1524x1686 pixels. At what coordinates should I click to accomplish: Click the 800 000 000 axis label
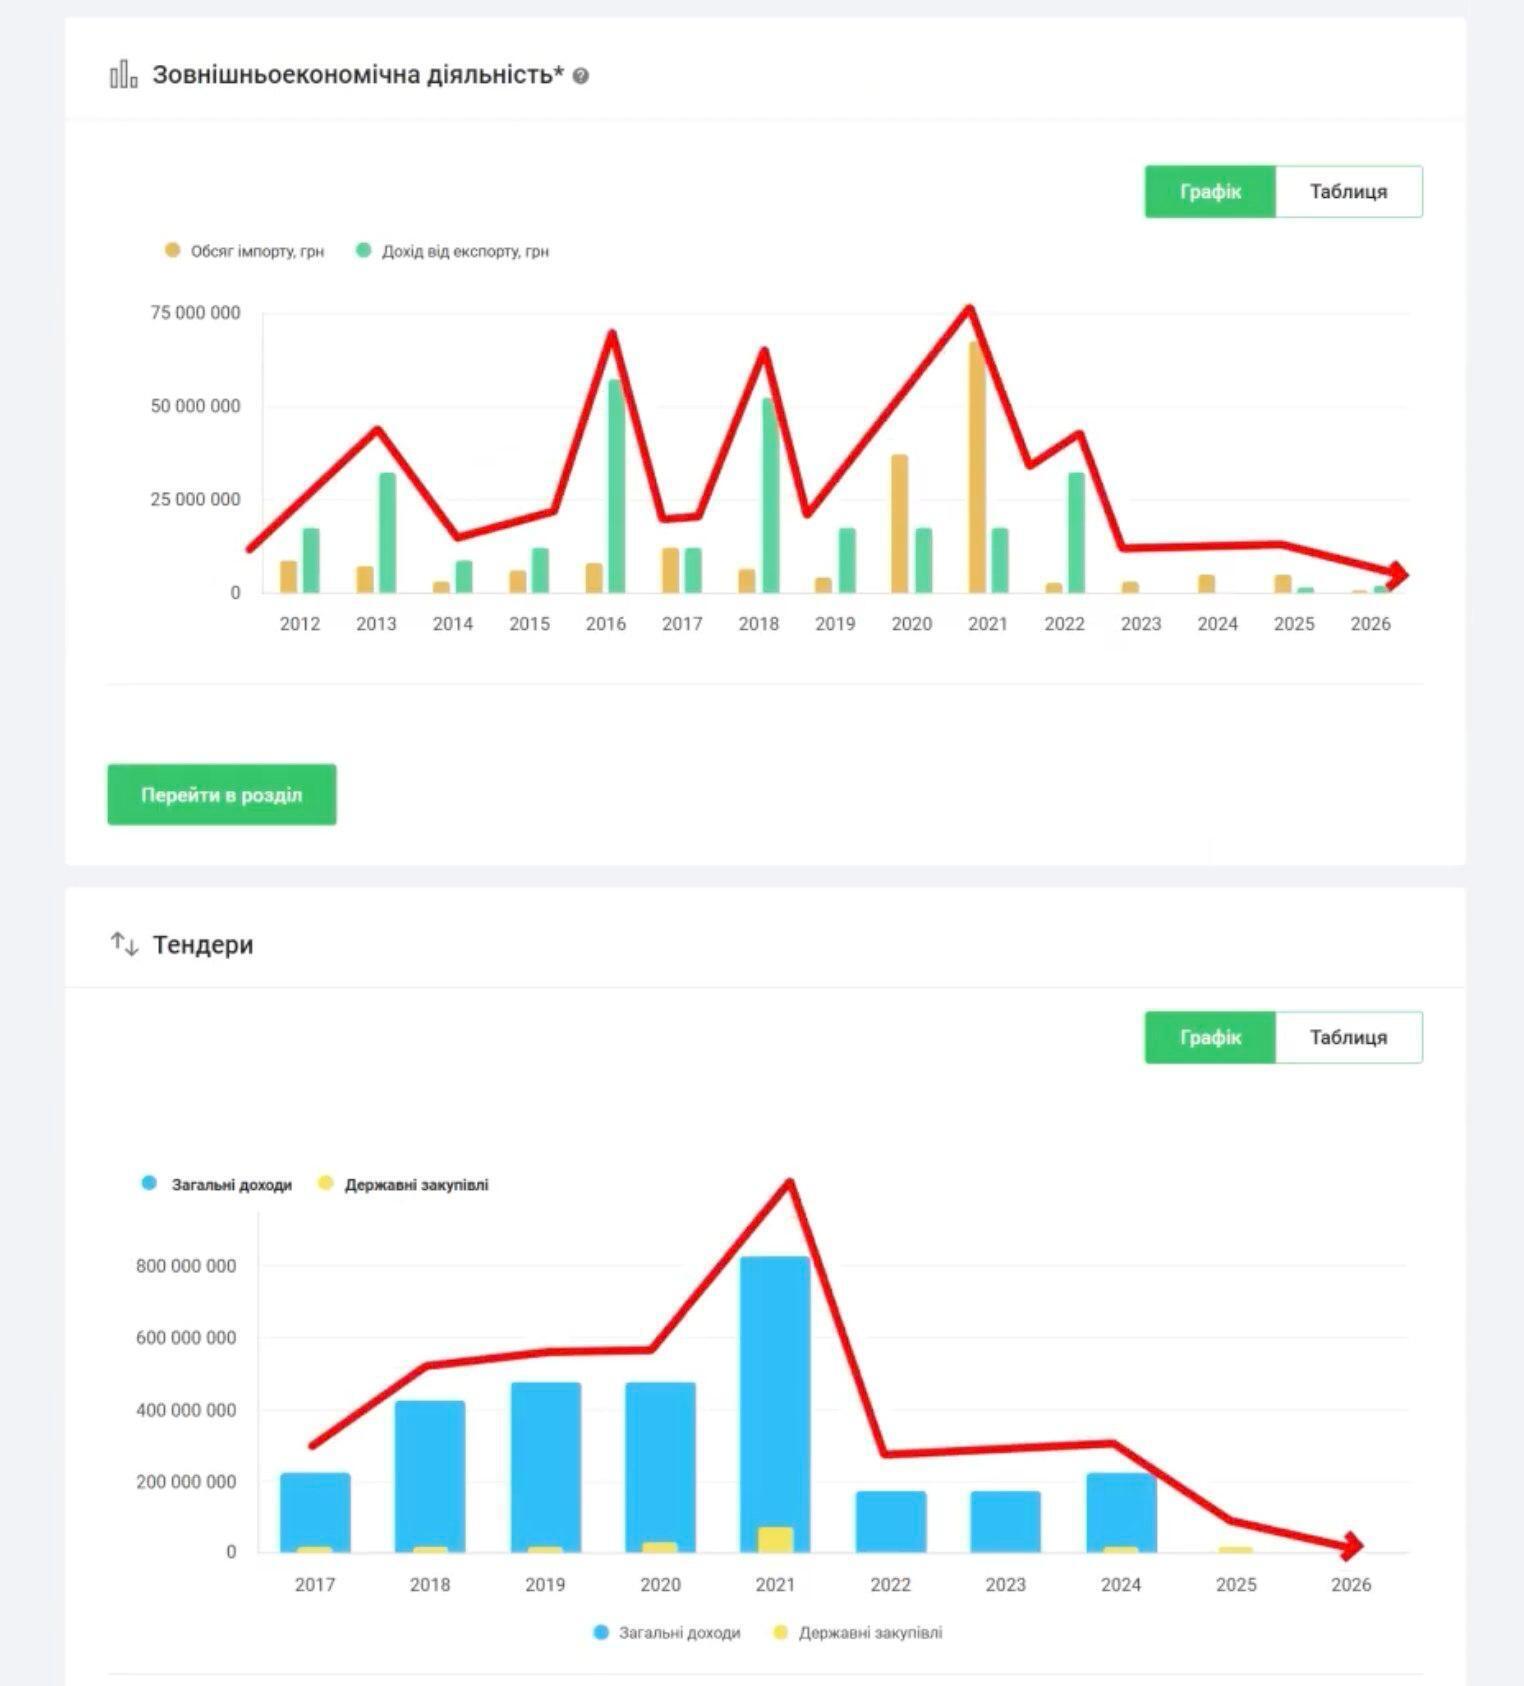pyautogui.click(x=186, y=1265)
